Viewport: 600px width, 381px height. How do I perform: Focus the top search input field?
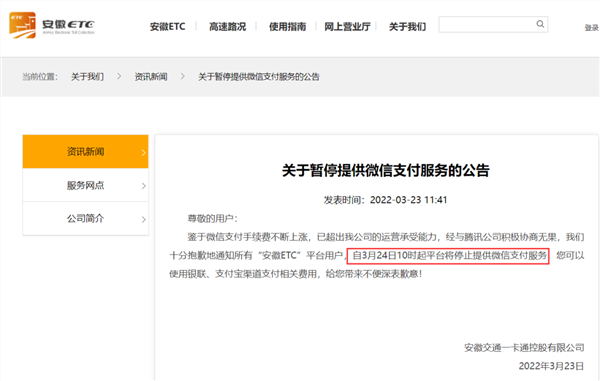[x=493, y=24]
